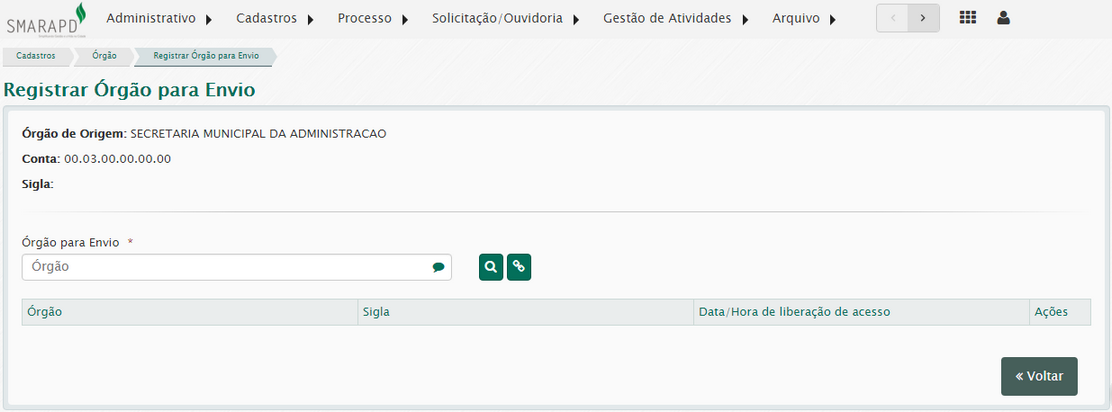Click the SMARAPD logo
1112x412 pixels.
46,20
